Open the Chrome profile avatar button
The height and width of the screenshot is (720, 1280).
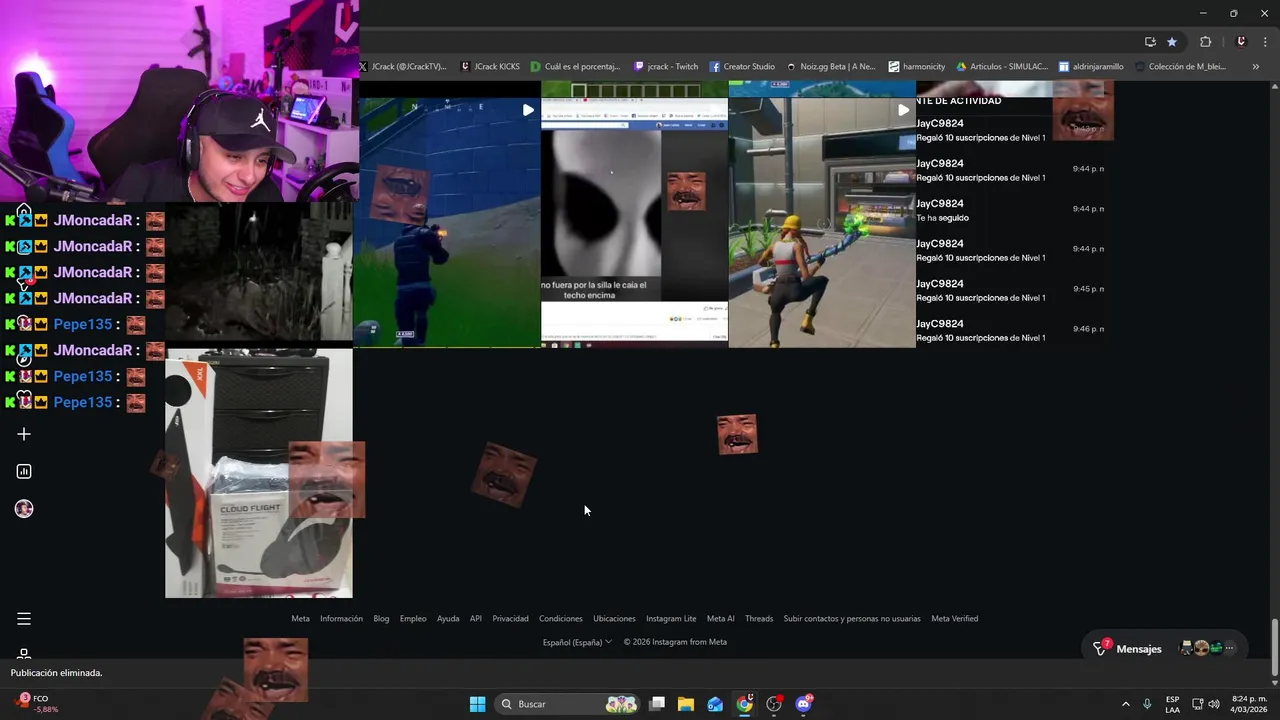click(x=1241, y=42)
